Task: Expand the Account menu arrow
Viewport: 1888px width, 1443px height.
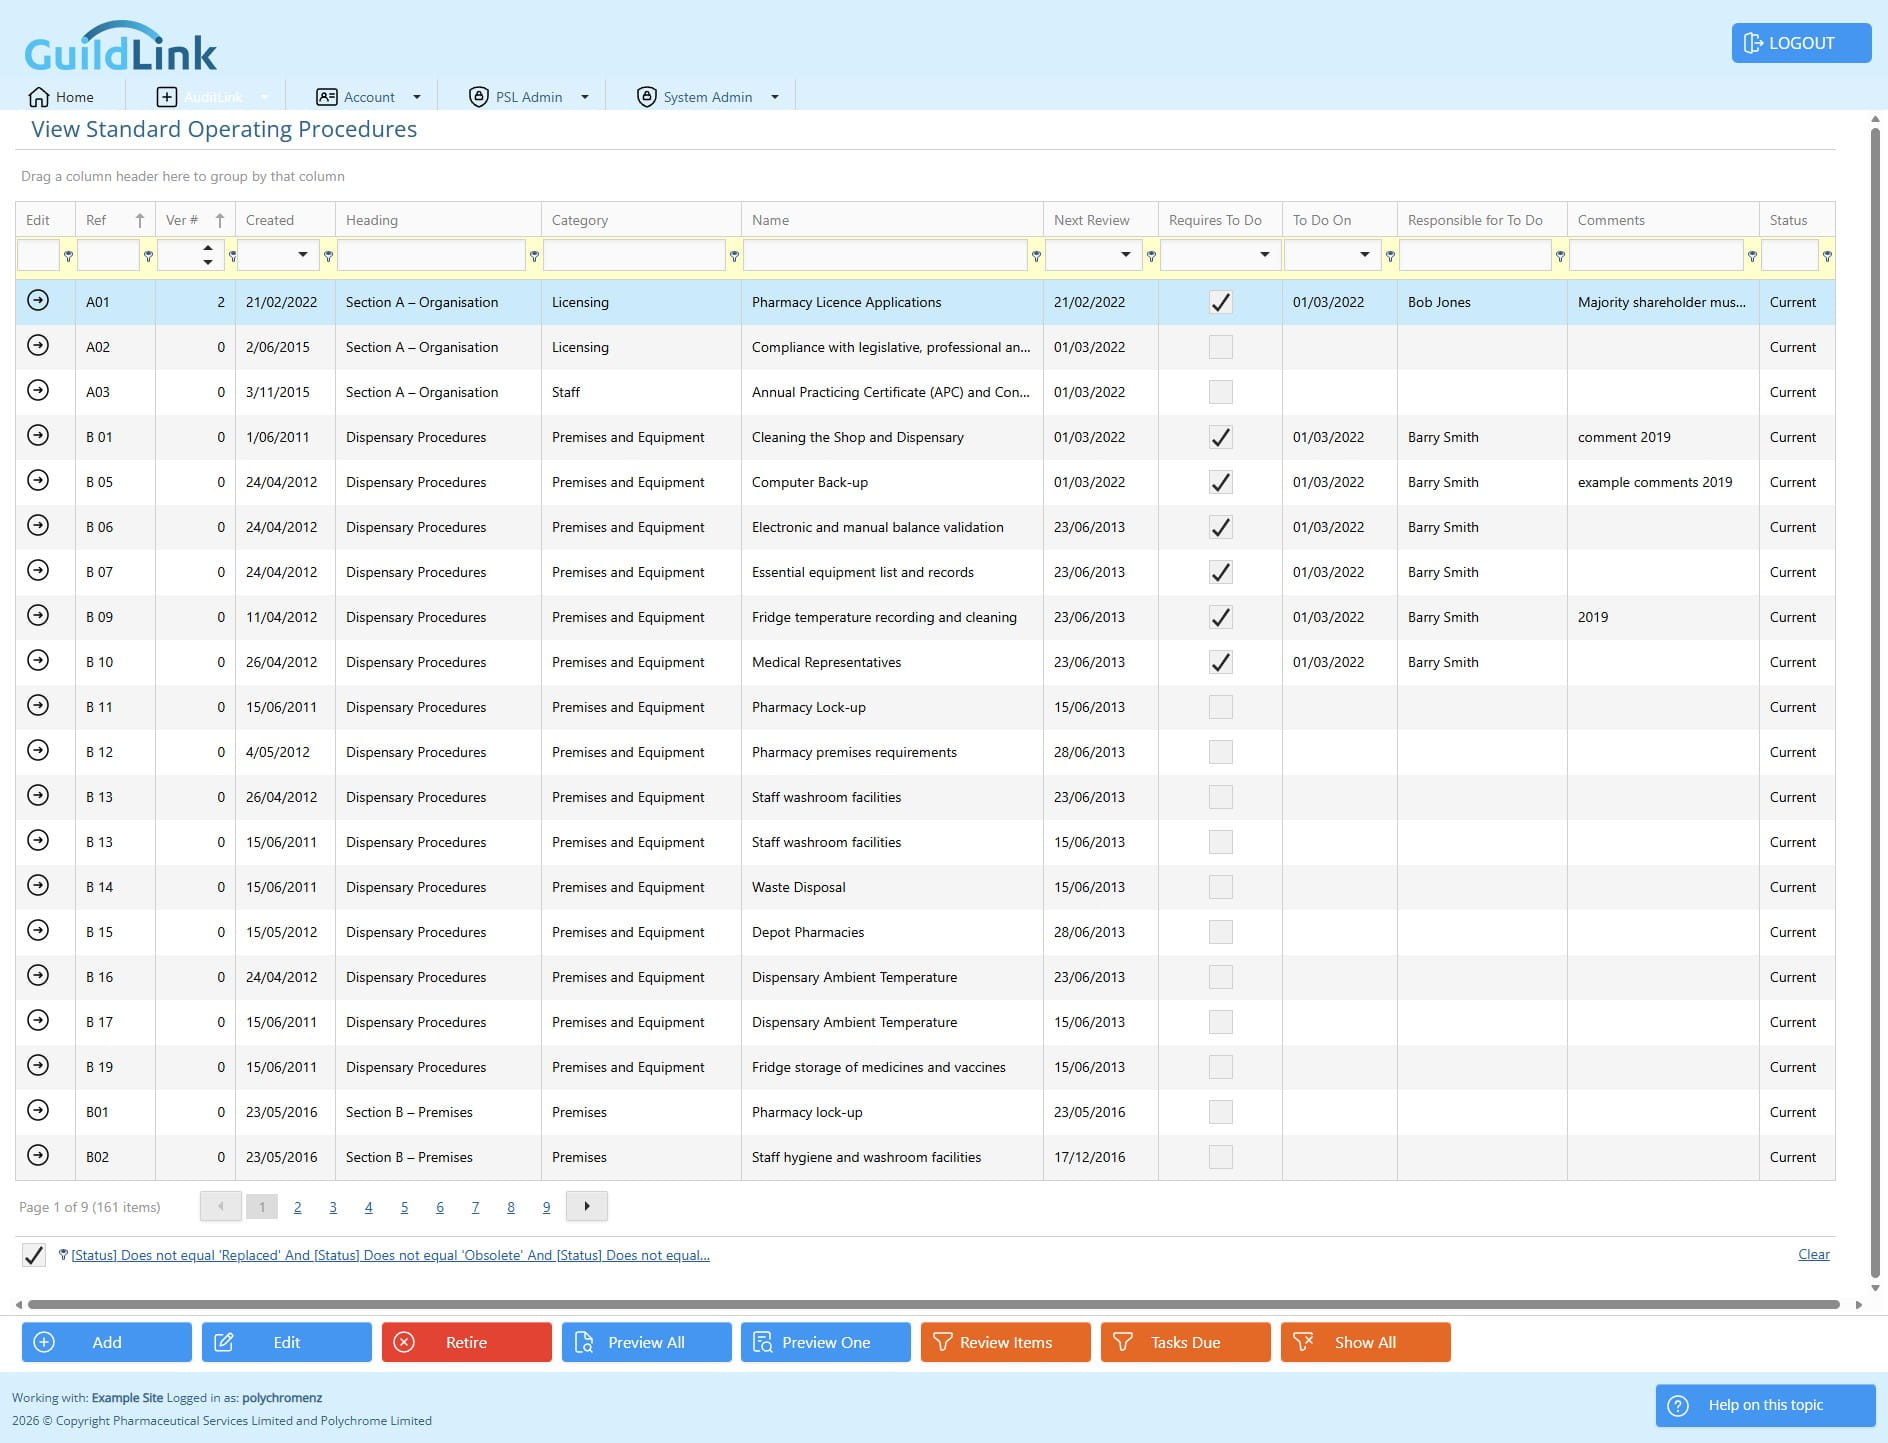Action: (417, 97)
